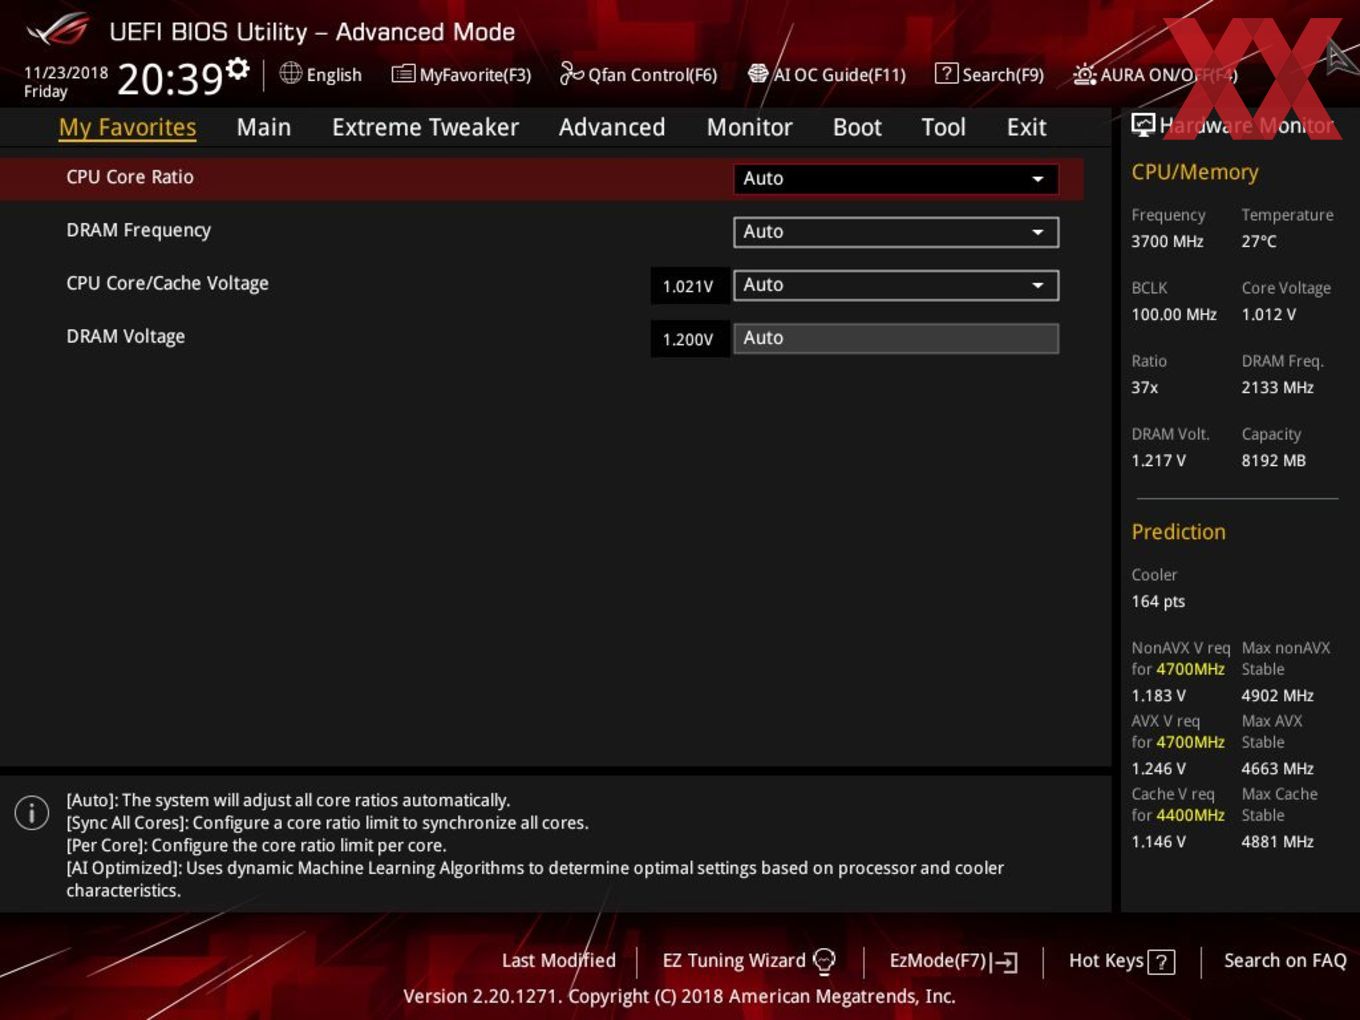Toggle the AURA ON/OFF light icon

(1084, 74)
